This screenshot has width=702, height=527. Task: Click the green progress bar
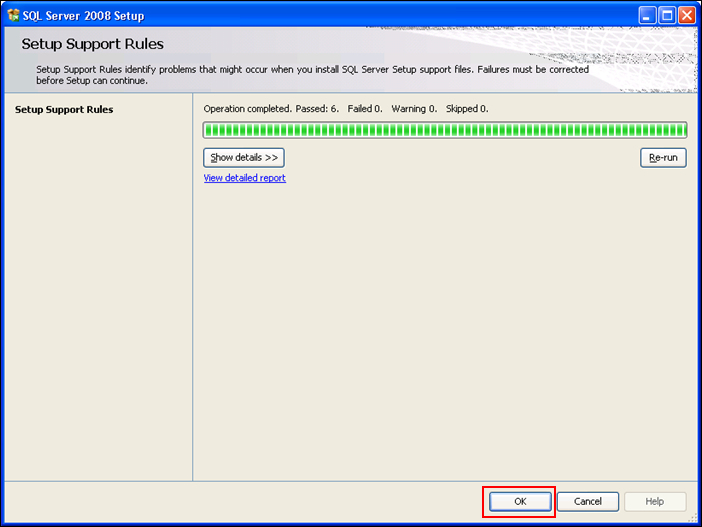click(x=445, y=130)
